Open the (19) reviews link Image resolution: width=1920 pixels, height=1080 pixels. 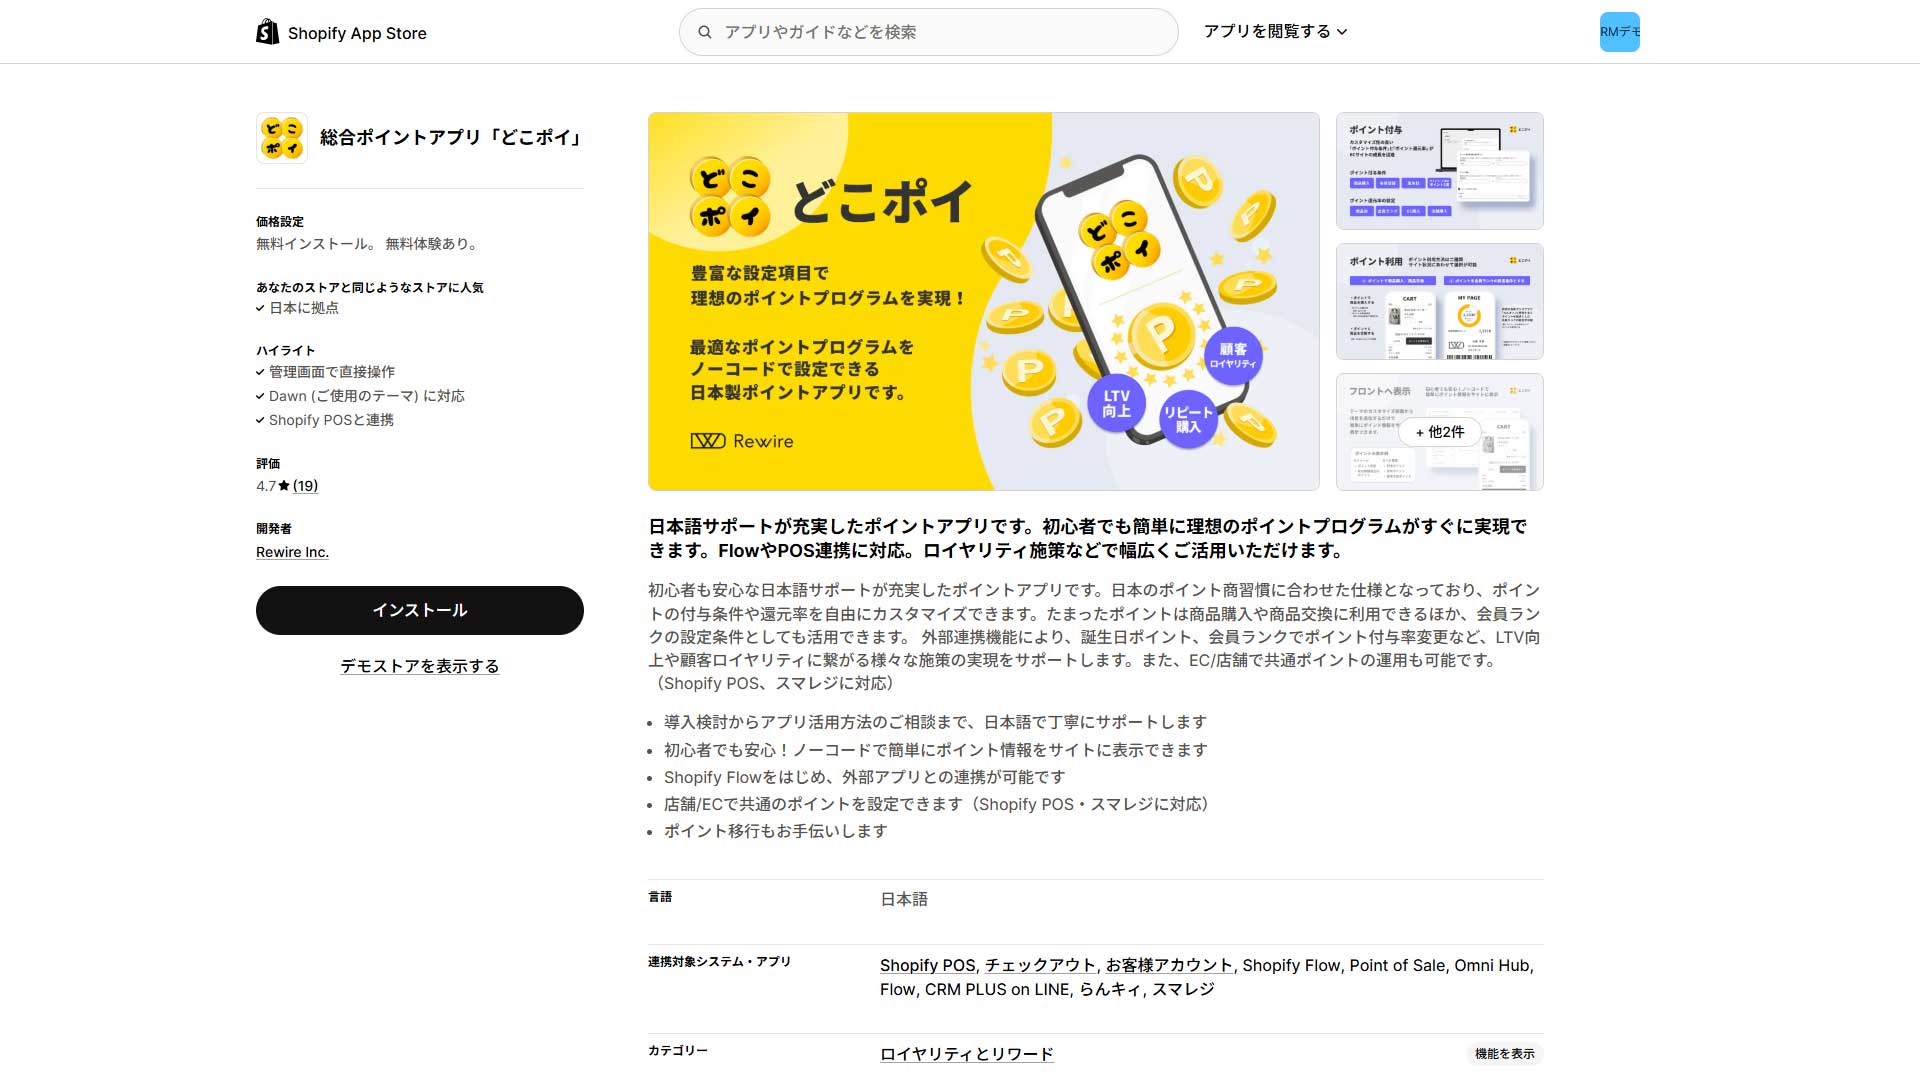[x=305, y=486]
